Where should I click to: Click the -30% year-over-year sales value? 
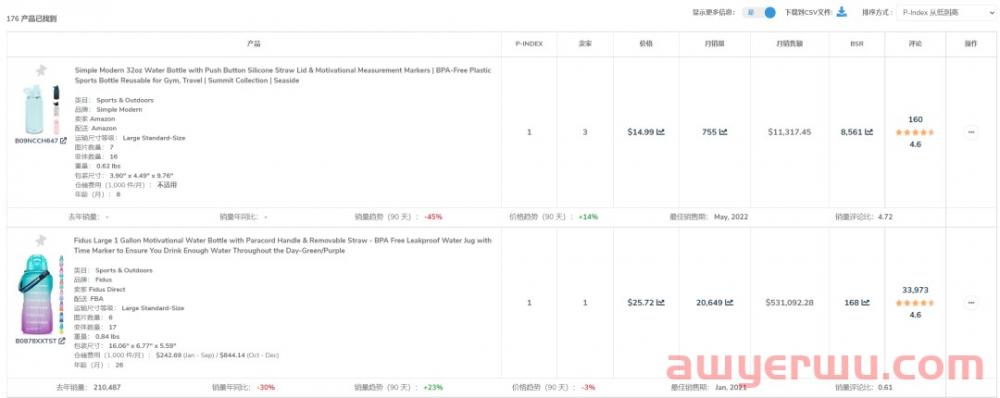[267, 387]
